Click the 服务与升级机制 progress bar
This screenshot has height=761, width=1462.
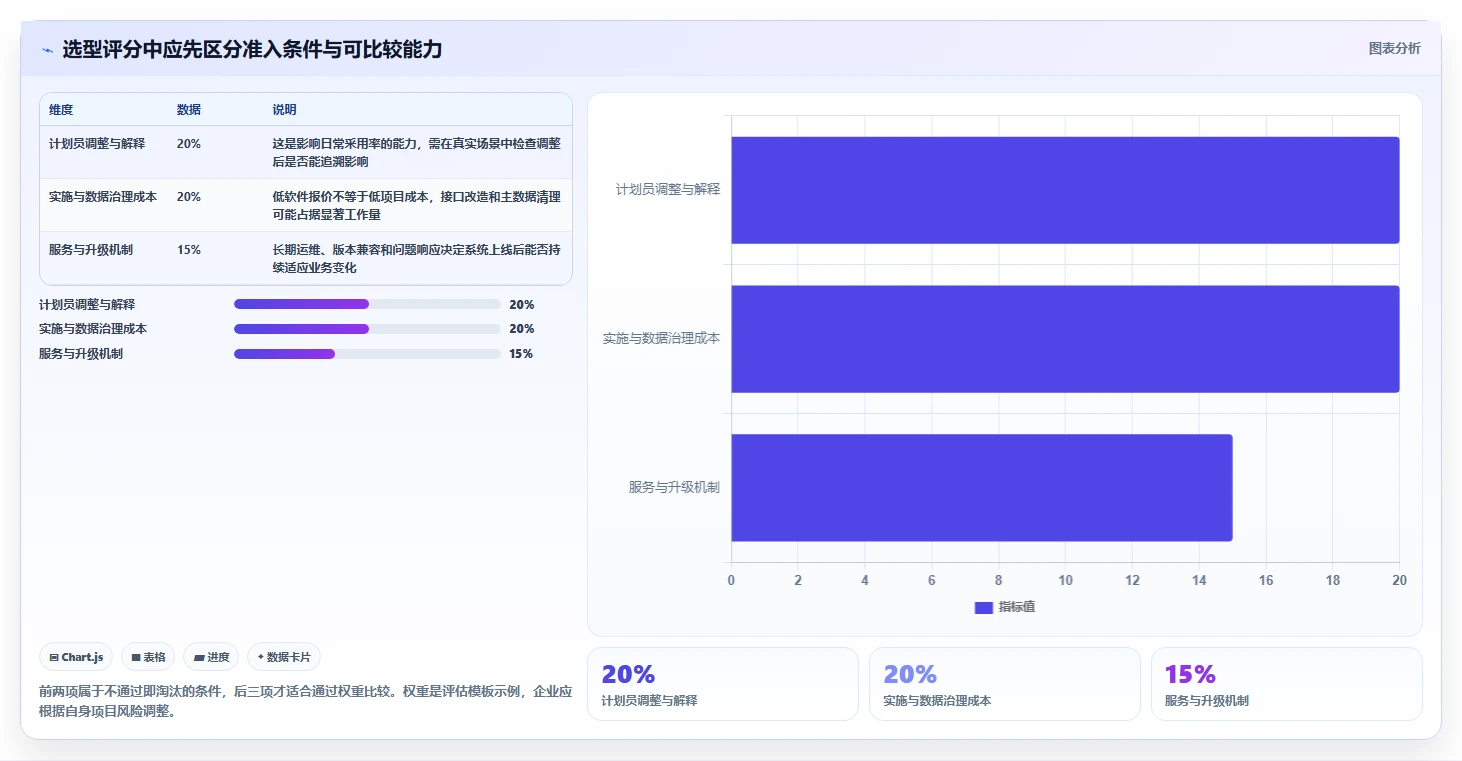[367, 354]
